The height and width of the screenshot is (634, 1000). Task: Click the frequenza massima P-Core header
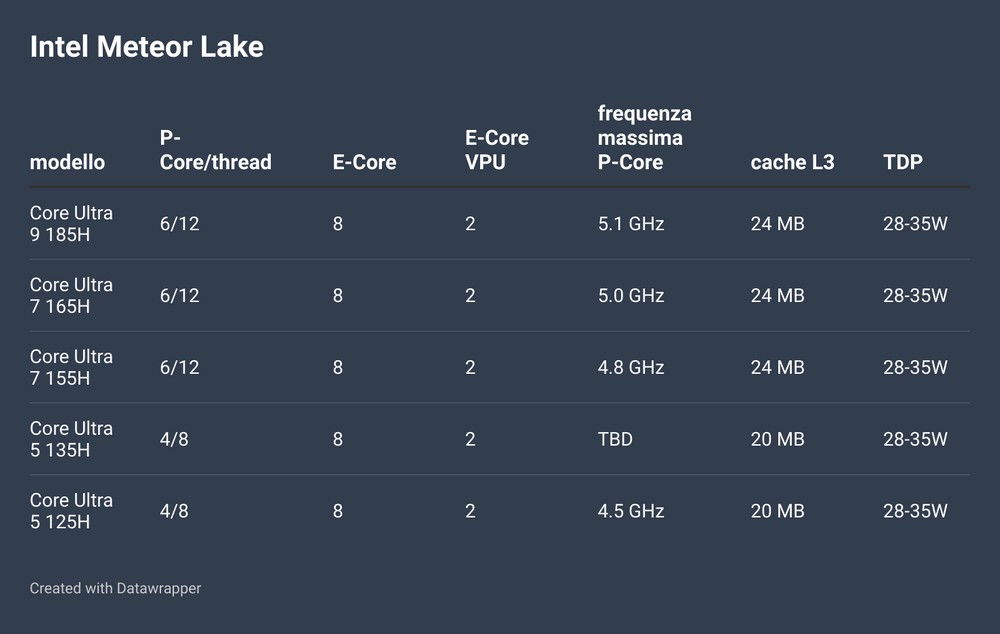pos(644,138)
